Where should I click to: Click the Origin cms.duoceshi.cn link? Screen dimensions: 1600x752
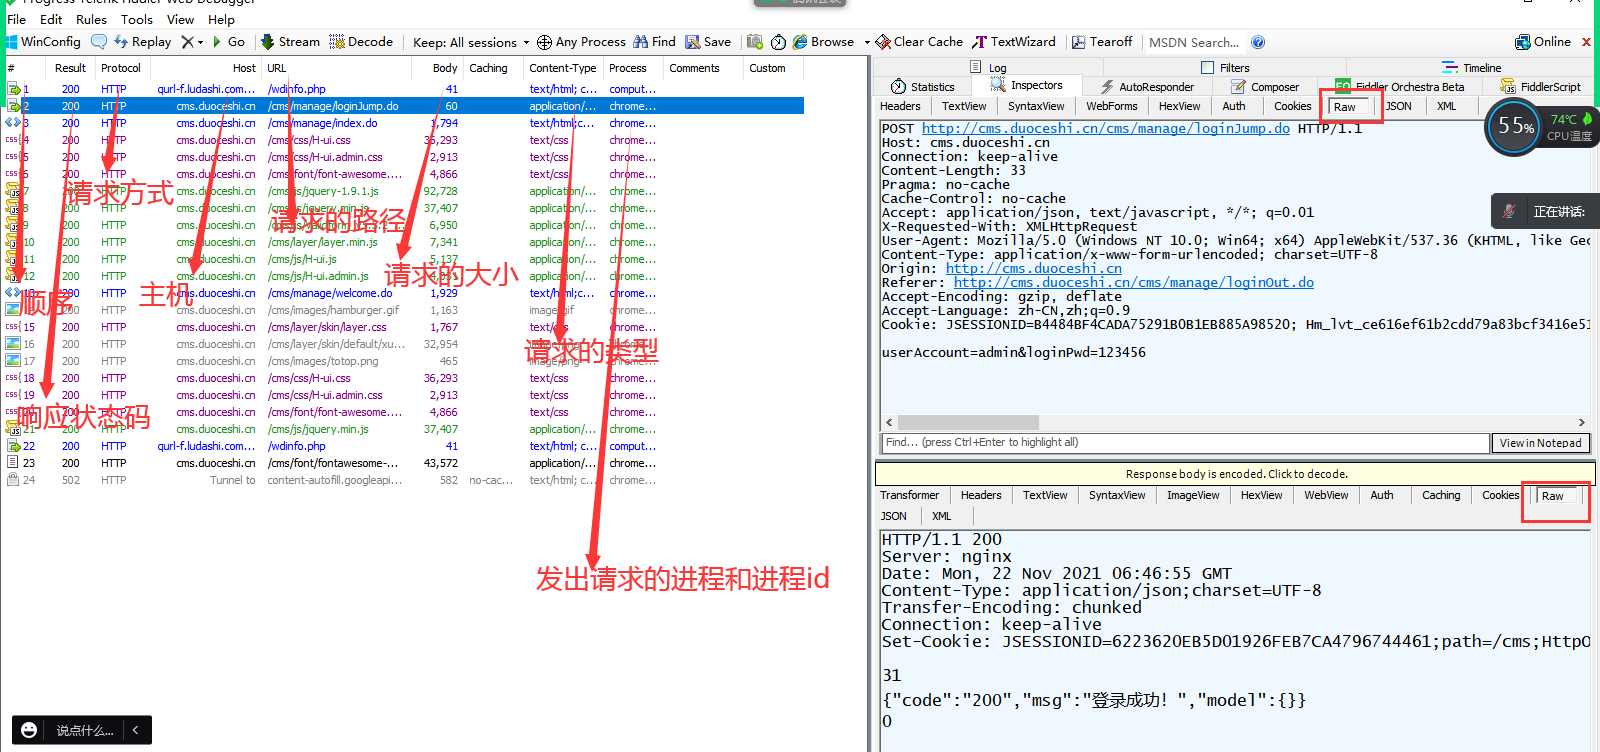tap(1033, 268)
